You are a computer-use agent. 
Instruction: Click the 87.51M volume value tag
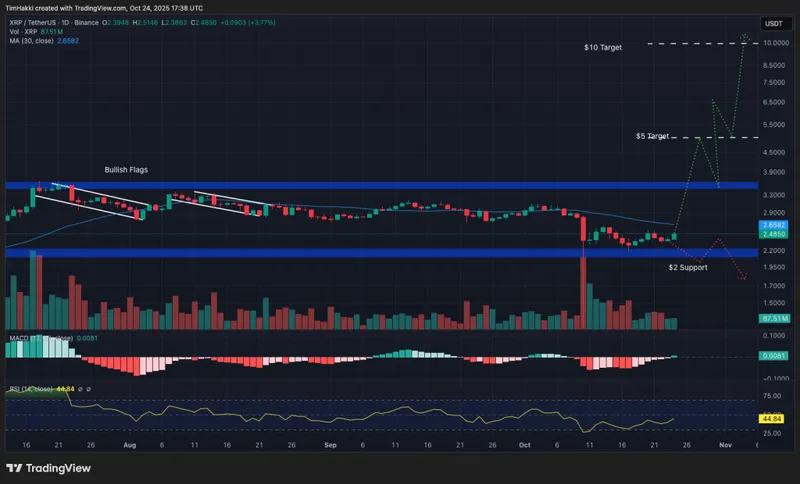click(x=773, y=318)
